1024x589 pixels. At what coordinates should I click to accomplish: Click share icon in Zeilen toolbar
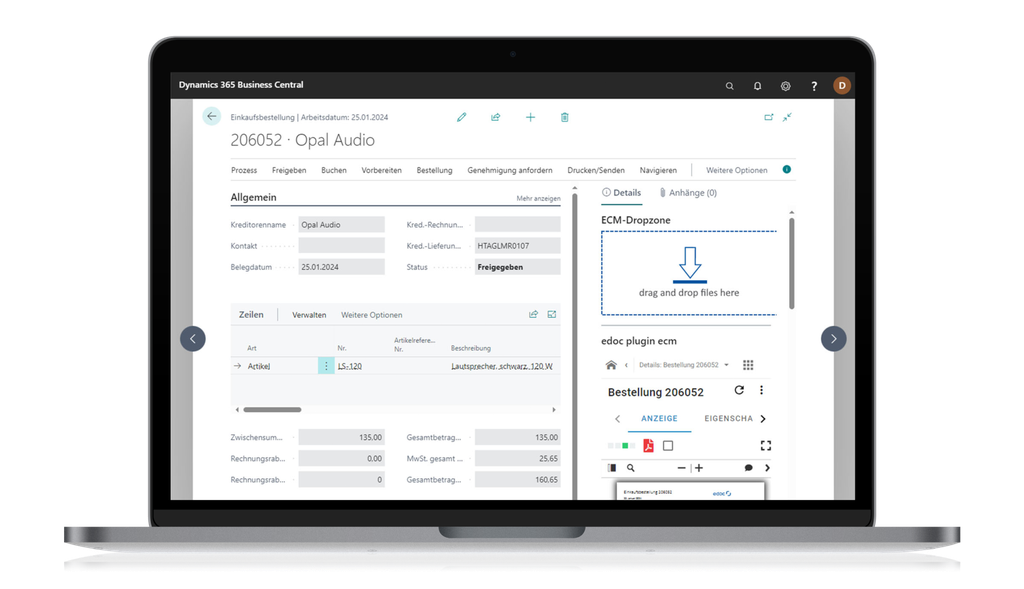534,315
